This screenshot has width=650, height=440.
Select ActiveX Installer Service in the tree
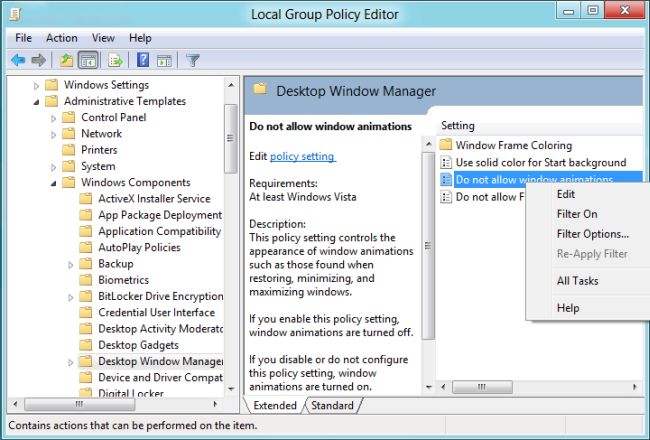[154, 199]
